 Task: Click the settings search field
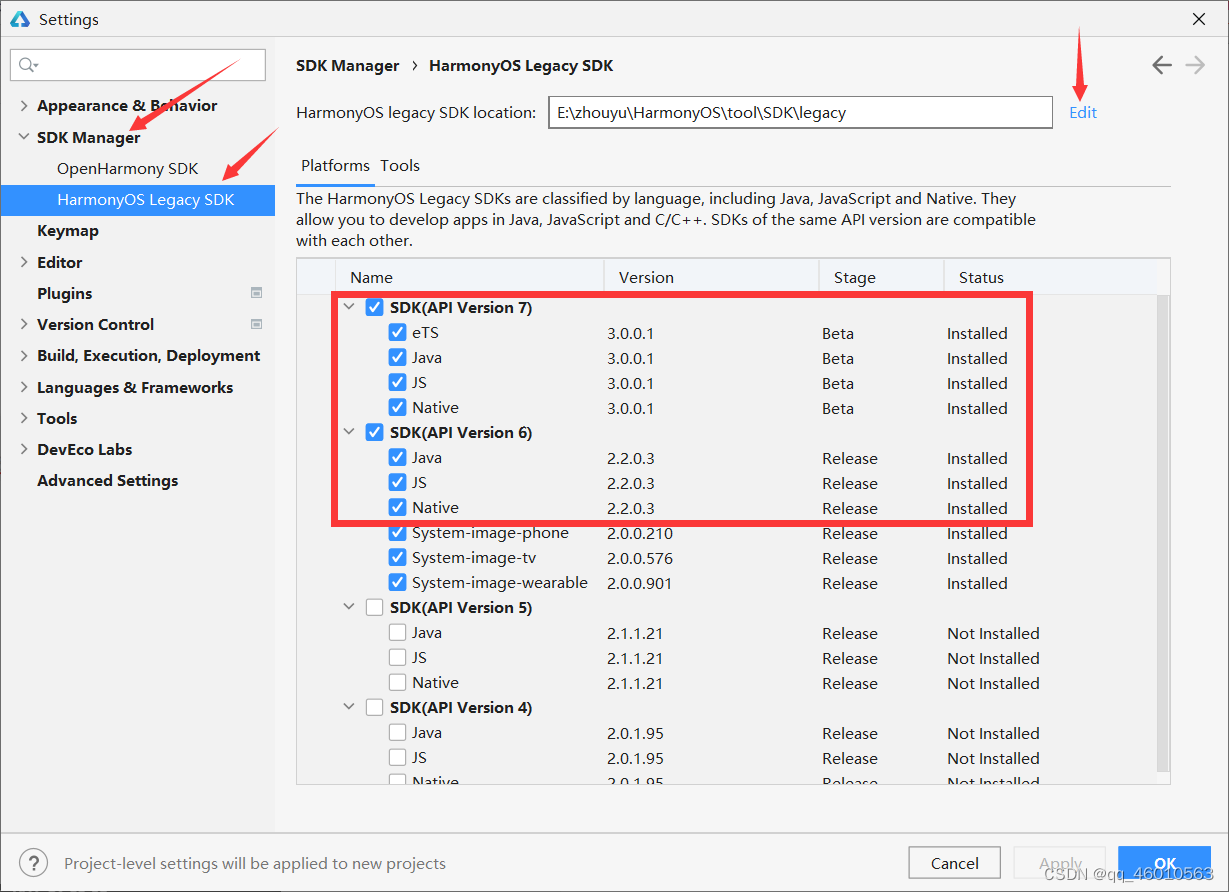[x=138, y=65]
